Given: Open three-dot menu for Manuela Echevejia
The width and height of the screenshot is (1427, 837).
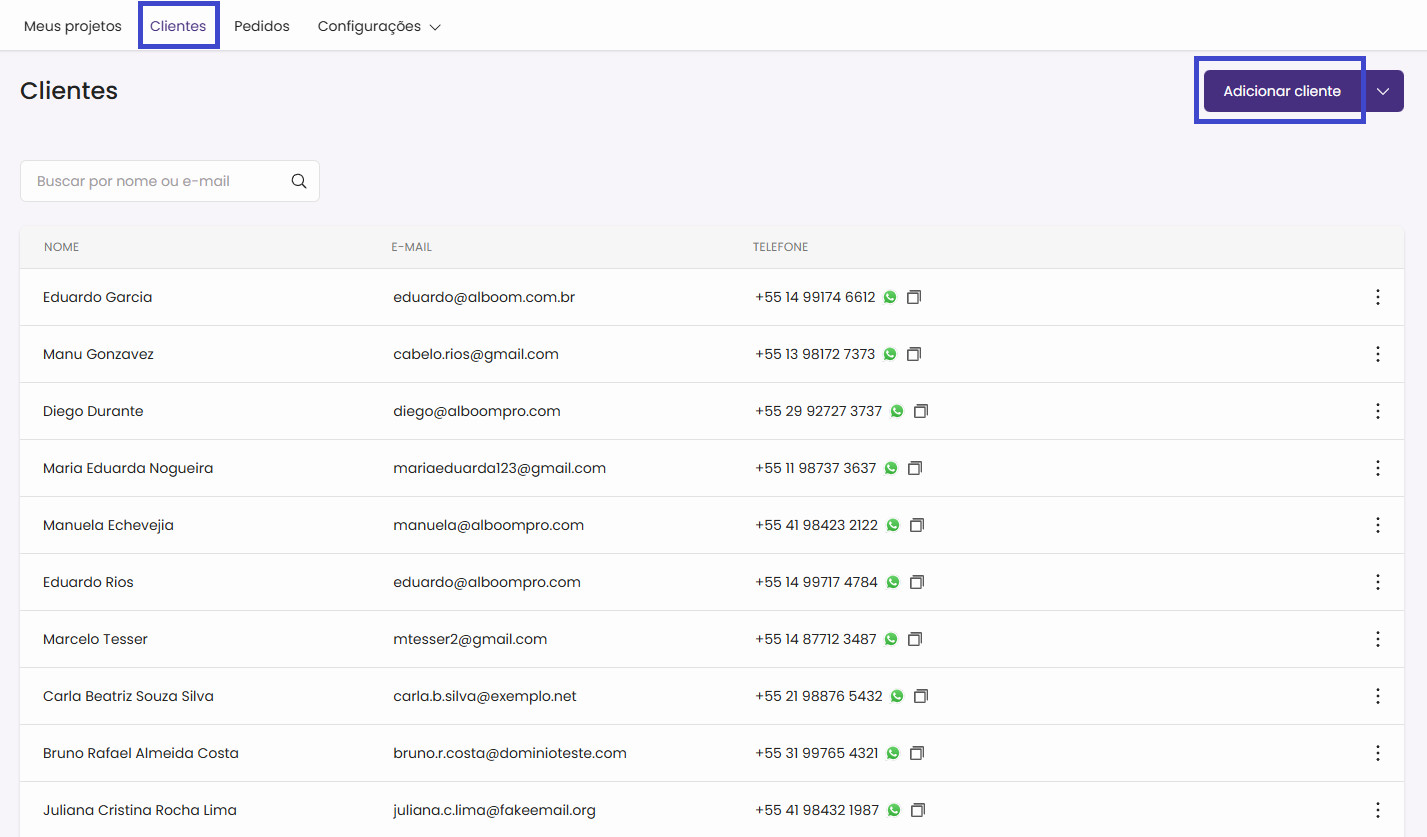Looking at the screenshot, I should (1377, 525).
